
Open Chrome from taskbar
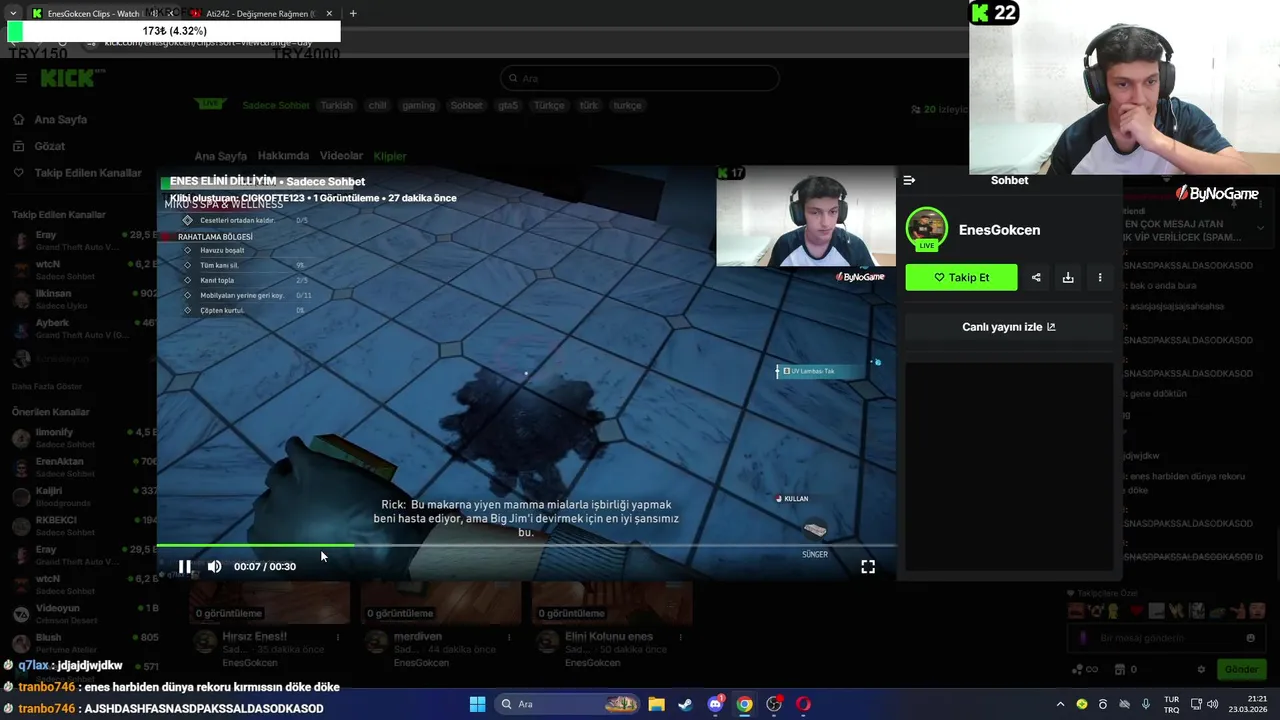coord(744,704)
